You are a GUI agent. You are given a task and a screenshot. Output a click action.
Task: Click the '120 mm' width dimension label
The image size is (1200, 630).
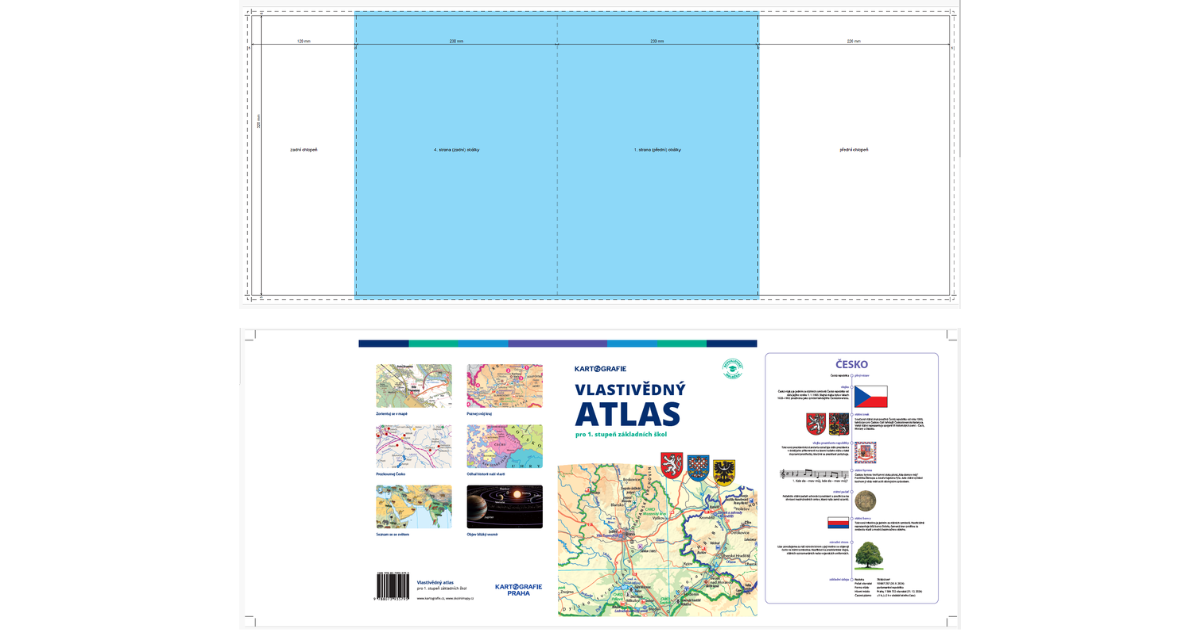[303, 41]
